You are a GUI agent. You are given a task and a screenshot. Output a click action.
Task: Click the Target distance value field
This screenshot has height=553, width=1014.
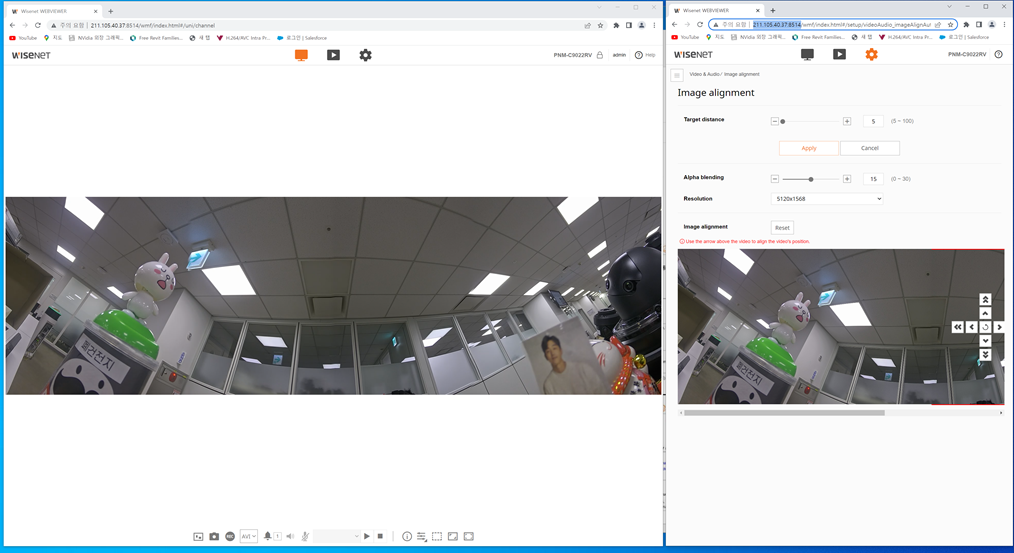[873, 121]
